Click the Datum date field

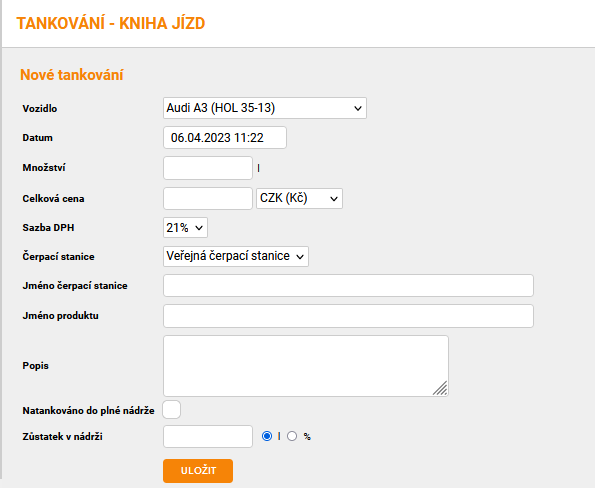tap(225, 137)
